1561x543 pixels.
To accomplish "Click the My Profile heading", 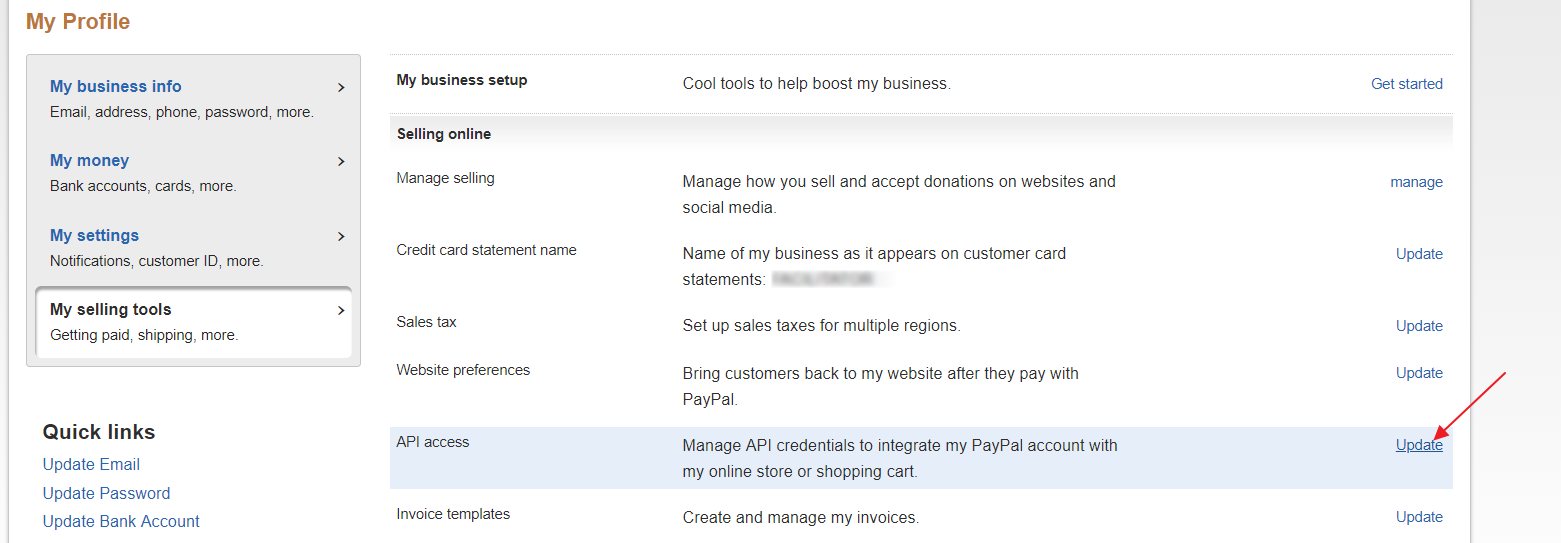I will 78,21.
